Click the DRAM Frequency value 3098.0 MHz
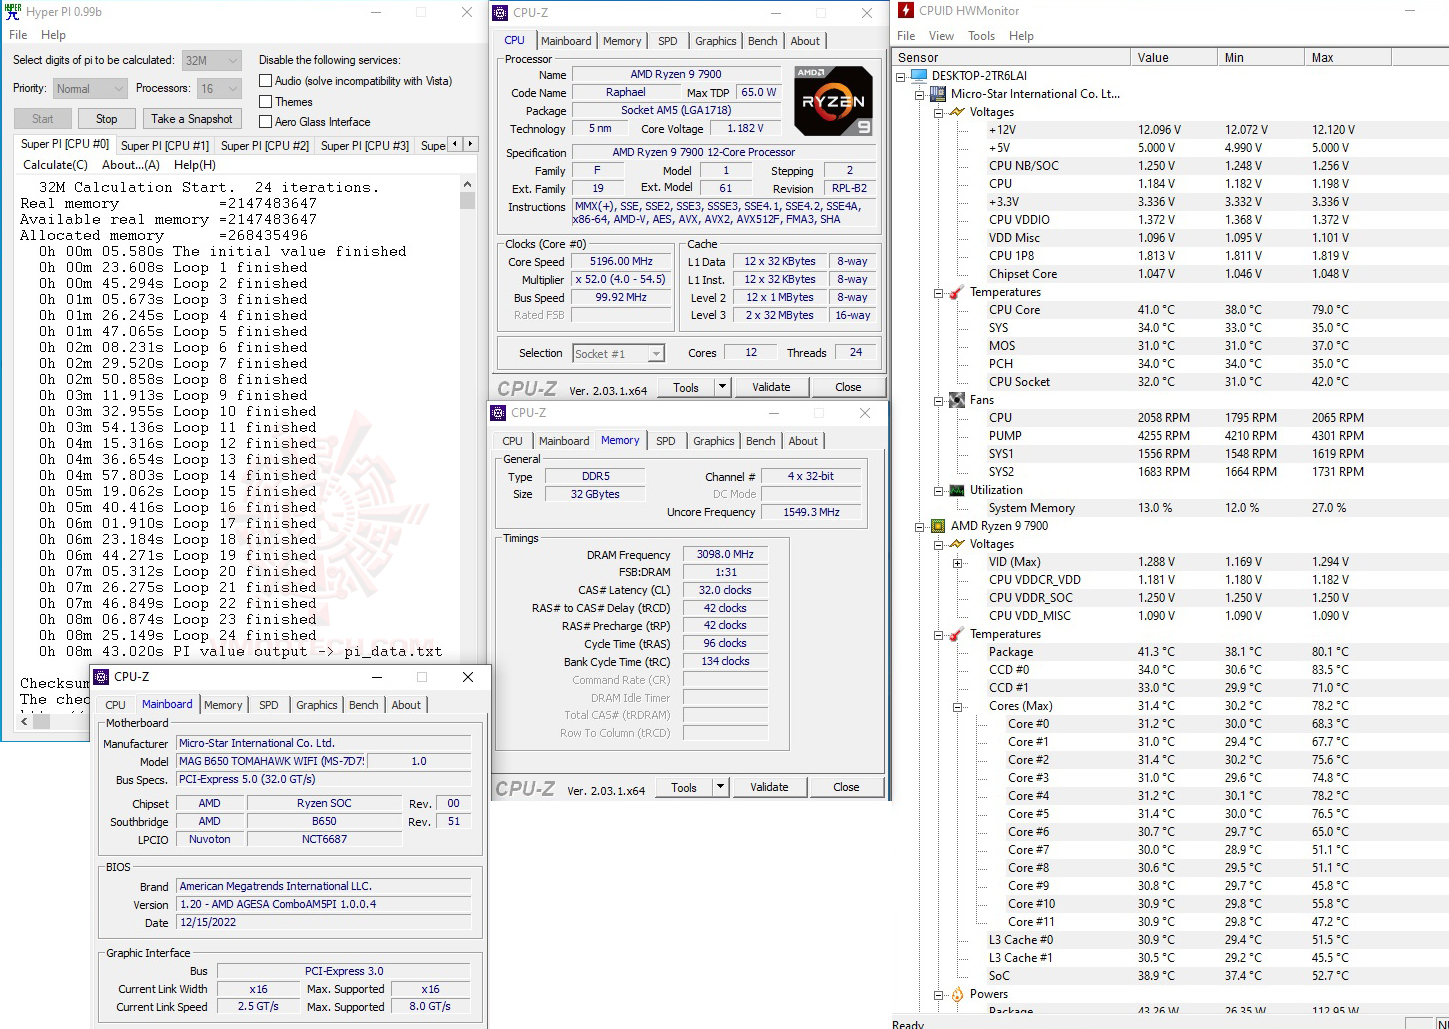 pyautogui.click(x=725, y=554)
